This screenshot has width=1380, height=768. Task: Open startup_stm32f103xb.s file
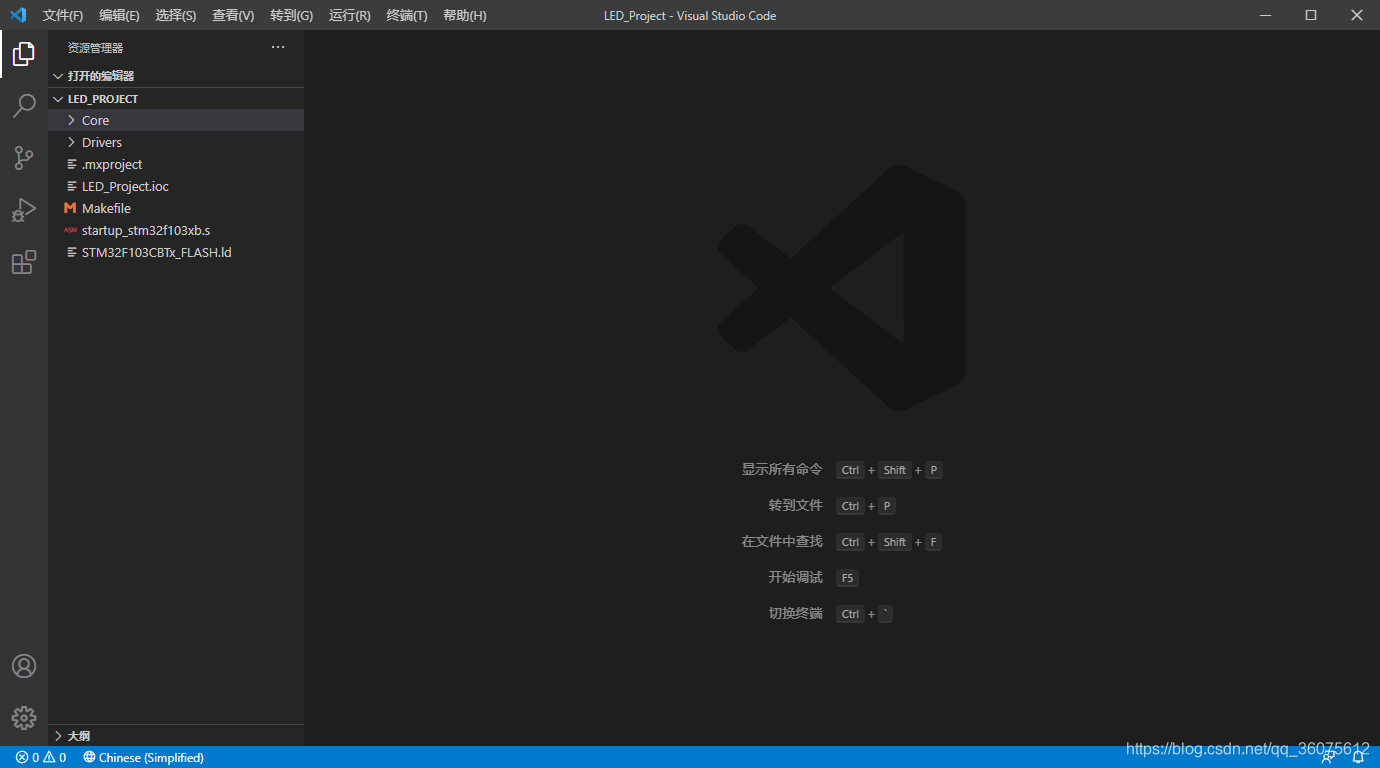(176, 230)
